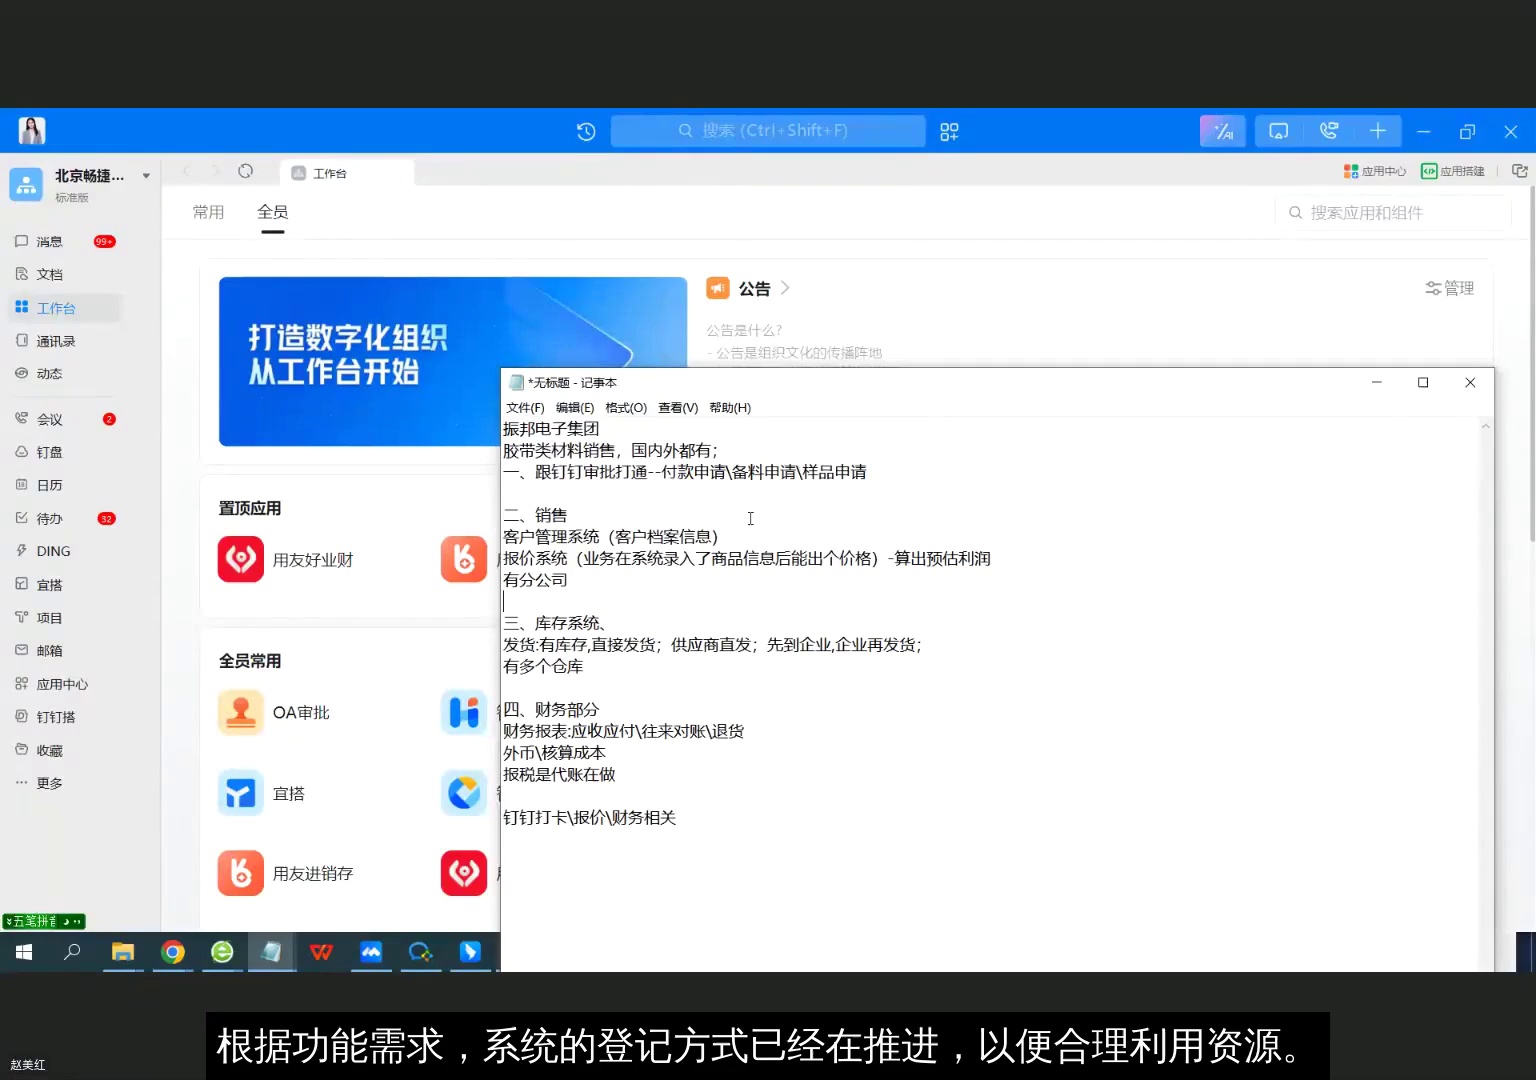Start a call using the phone icon
Screen dimensions: 1536x1080
click(1328, 131)
